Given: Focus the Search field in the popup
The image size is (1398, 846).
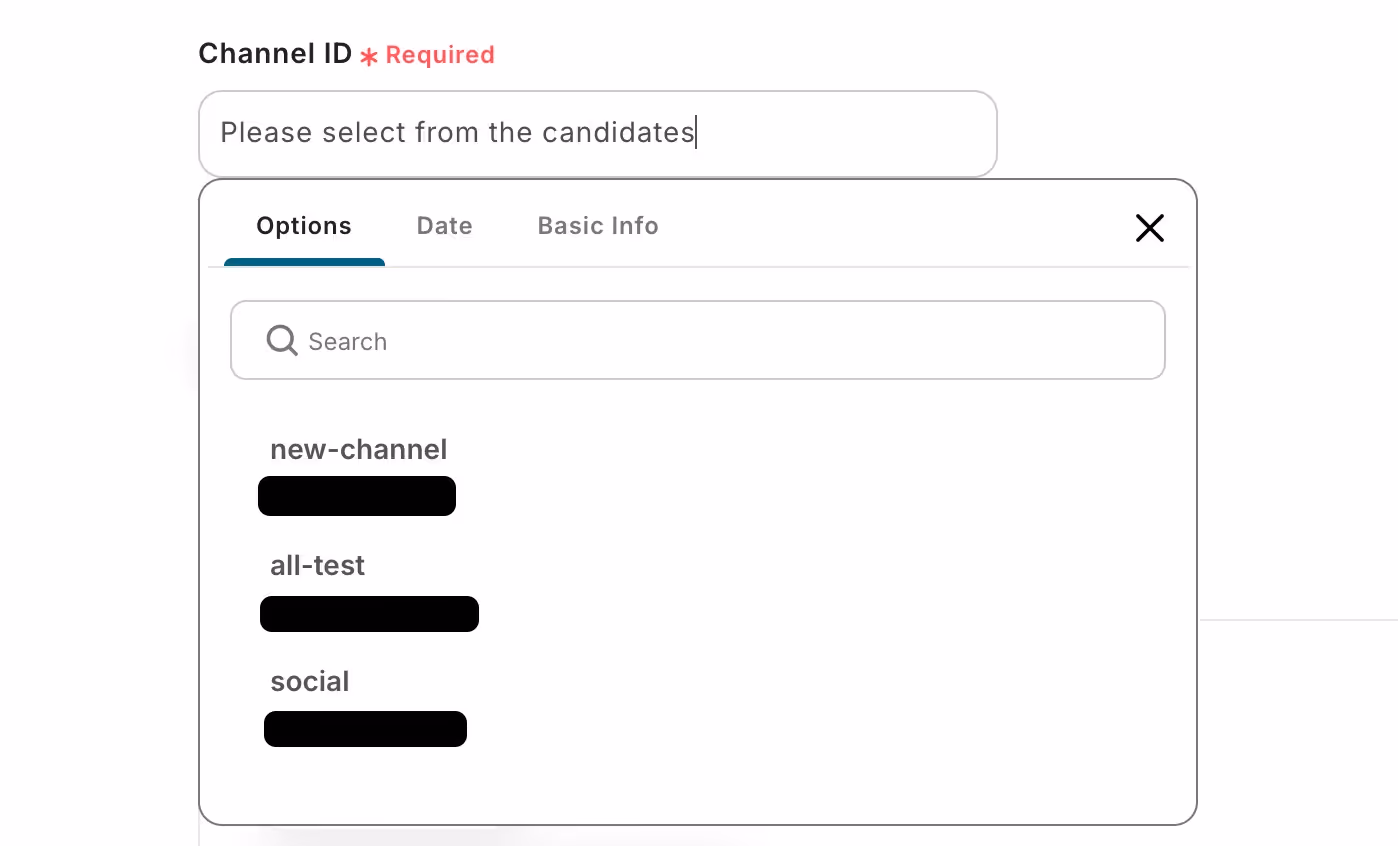Looking at the screenshot, I should [x=698, y=340].
